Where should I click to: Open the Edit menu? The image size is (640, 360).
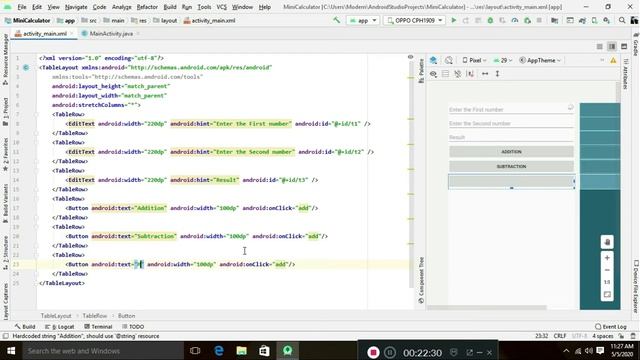click(37, 7)
